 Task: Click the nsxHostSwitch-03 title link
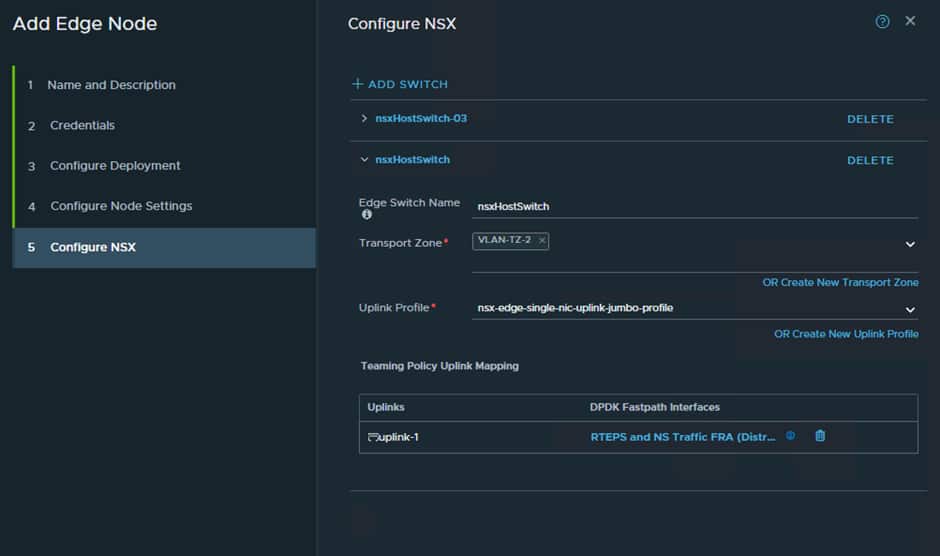click(x=421, y=119)
